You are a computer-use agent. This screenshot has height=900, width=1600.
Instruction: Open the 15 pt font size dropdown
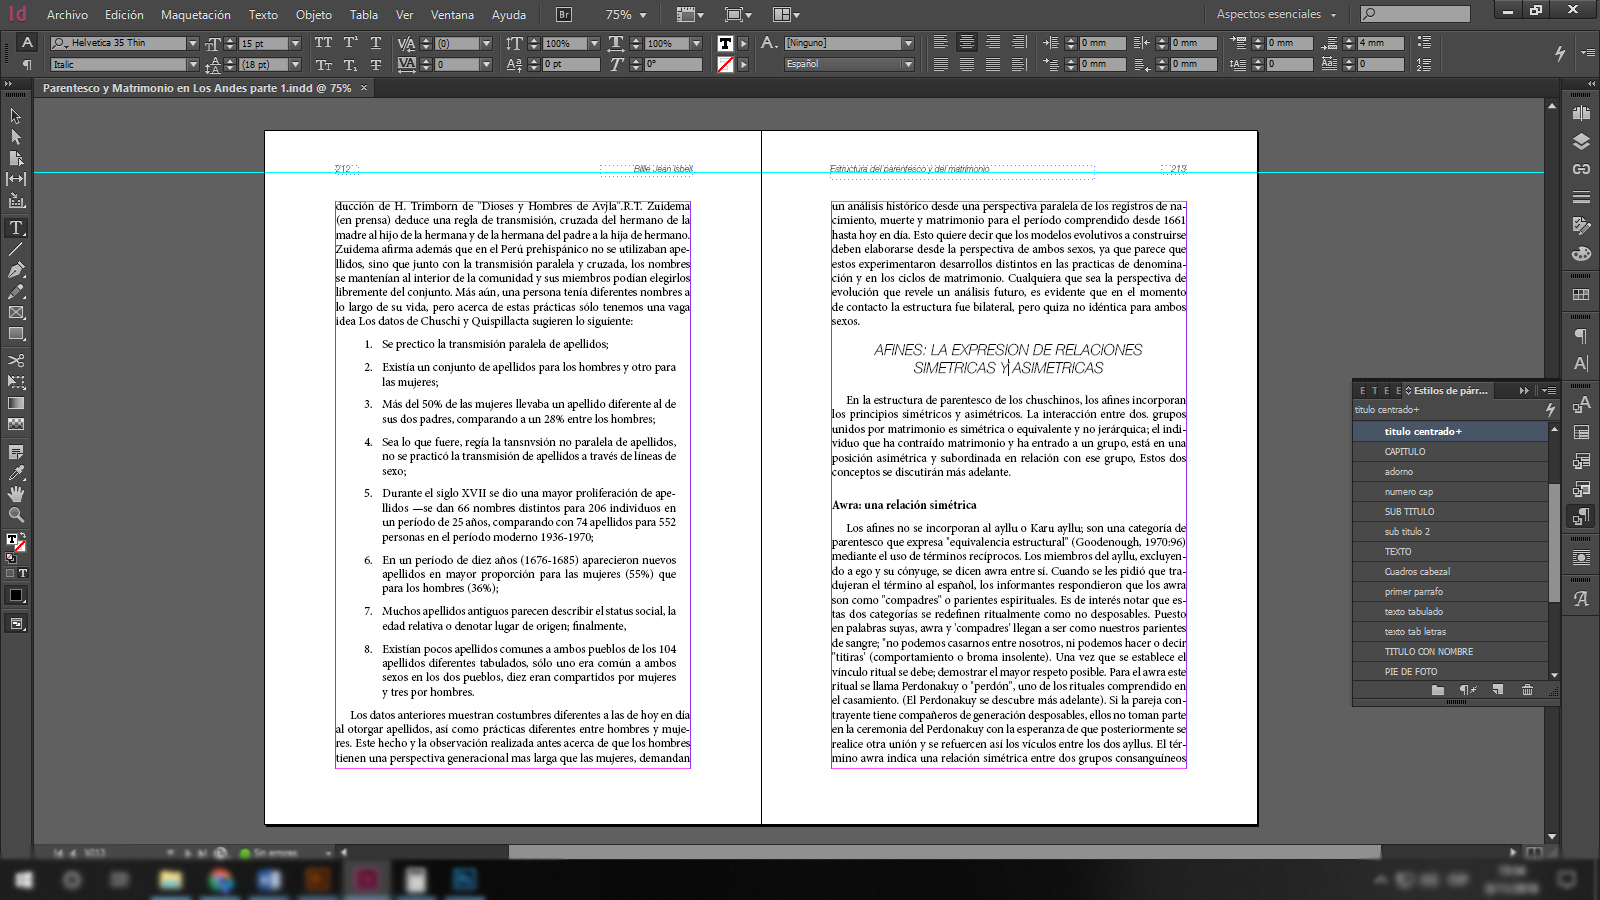(x=295, y=43)
